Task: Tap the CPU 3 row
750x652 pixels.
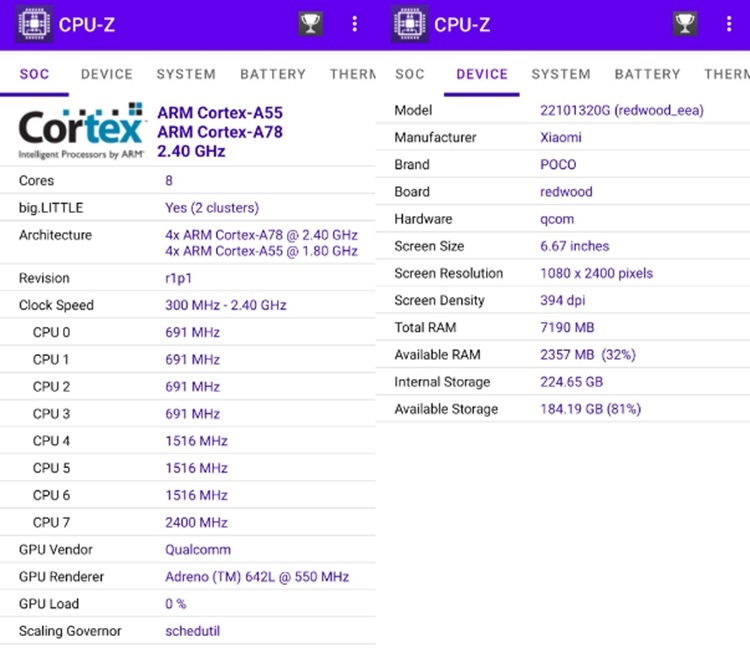Action: click(x=188, y=414)
